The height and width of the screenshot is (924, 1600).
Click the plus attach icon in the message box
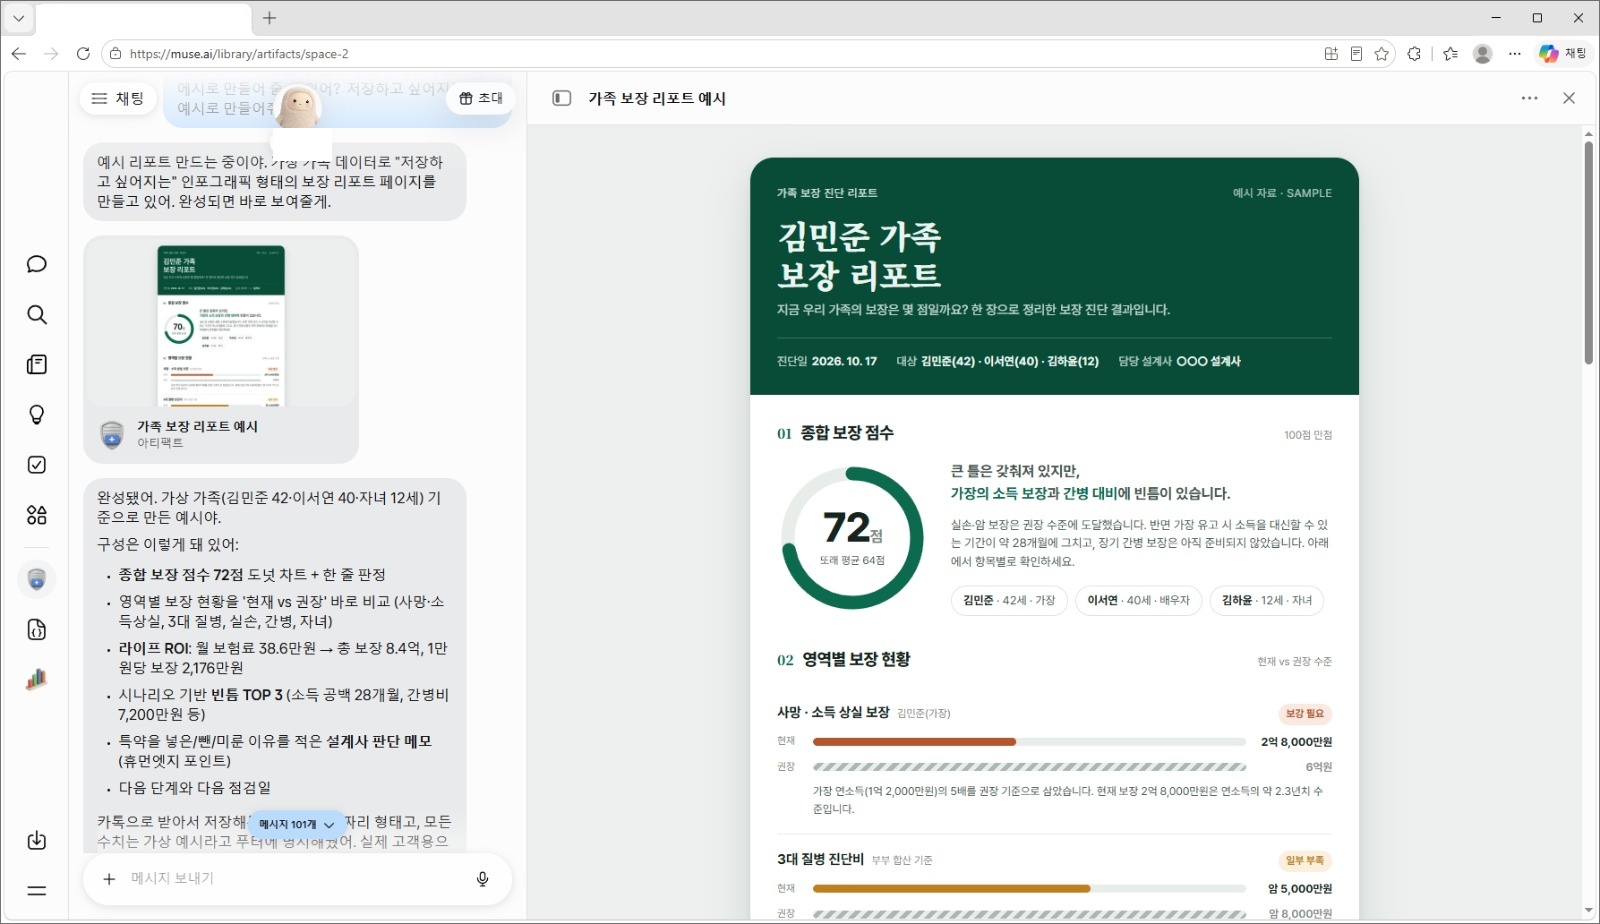[x=109, y=878]
